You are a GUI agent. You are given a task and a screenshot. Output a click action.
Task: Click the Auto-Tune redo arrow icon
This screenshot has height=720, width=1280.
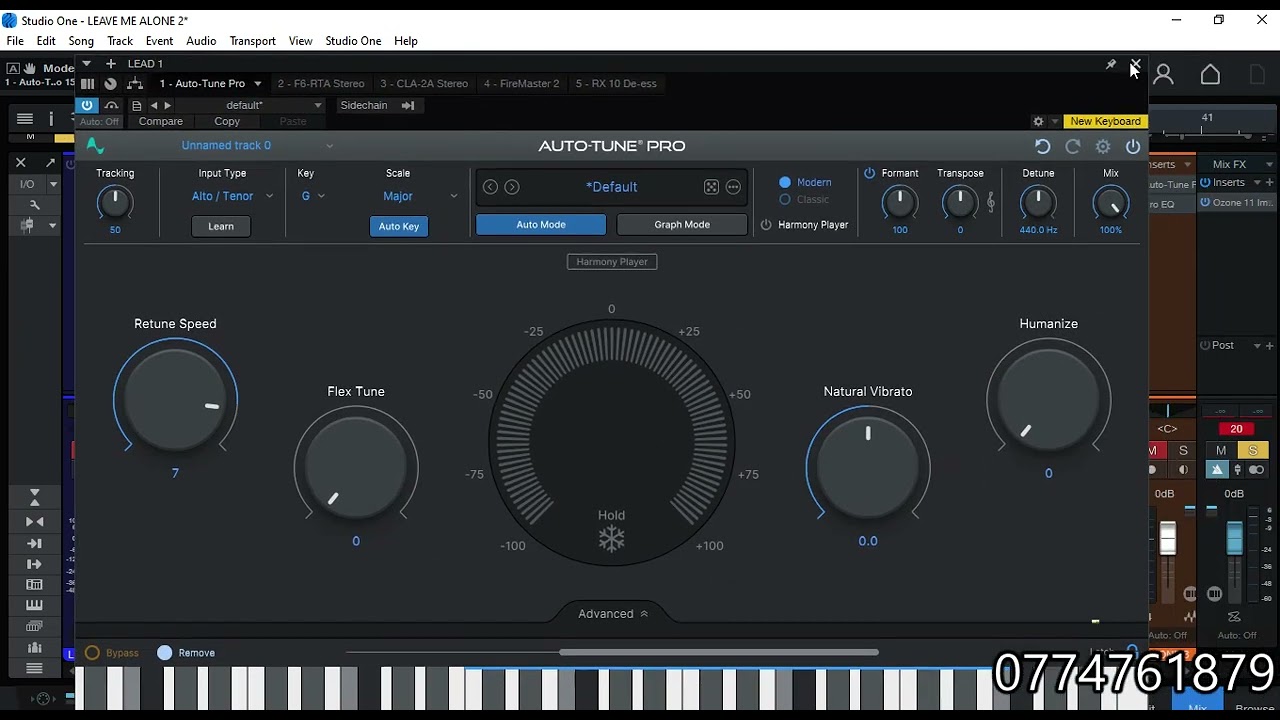tap(1073, 146)
